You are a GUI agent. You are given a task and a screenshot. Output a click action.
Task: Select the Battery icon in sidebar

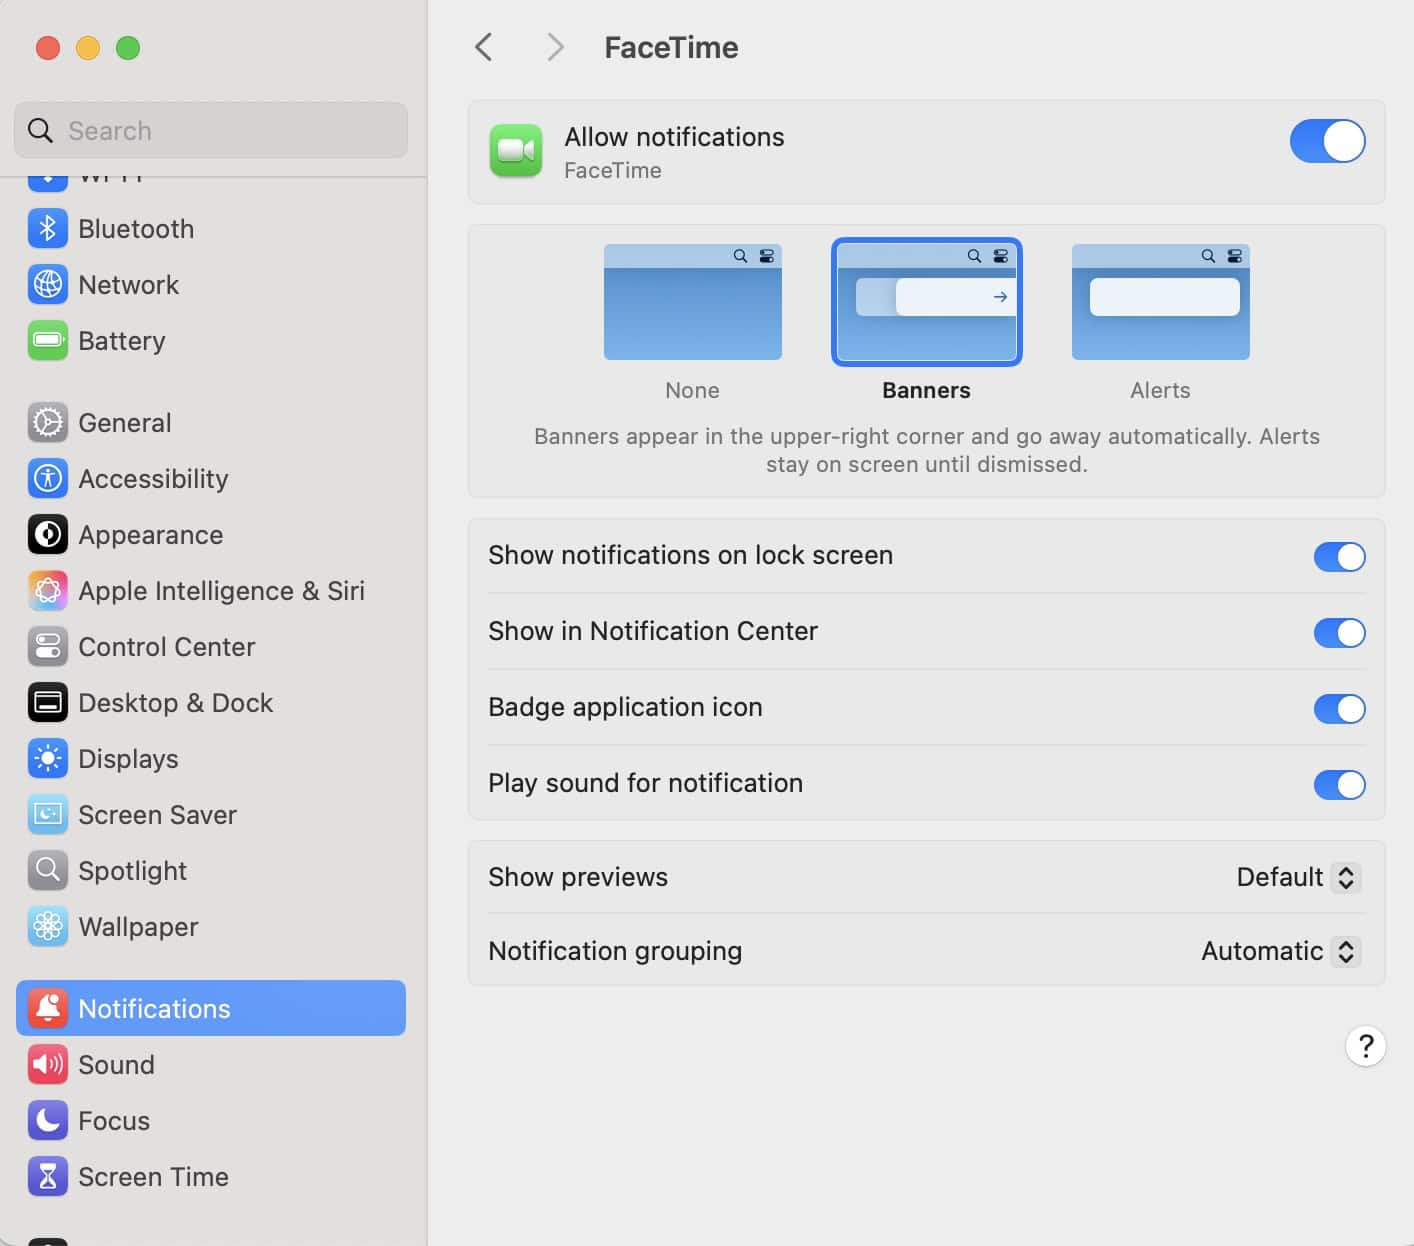[x=47, y=341]
